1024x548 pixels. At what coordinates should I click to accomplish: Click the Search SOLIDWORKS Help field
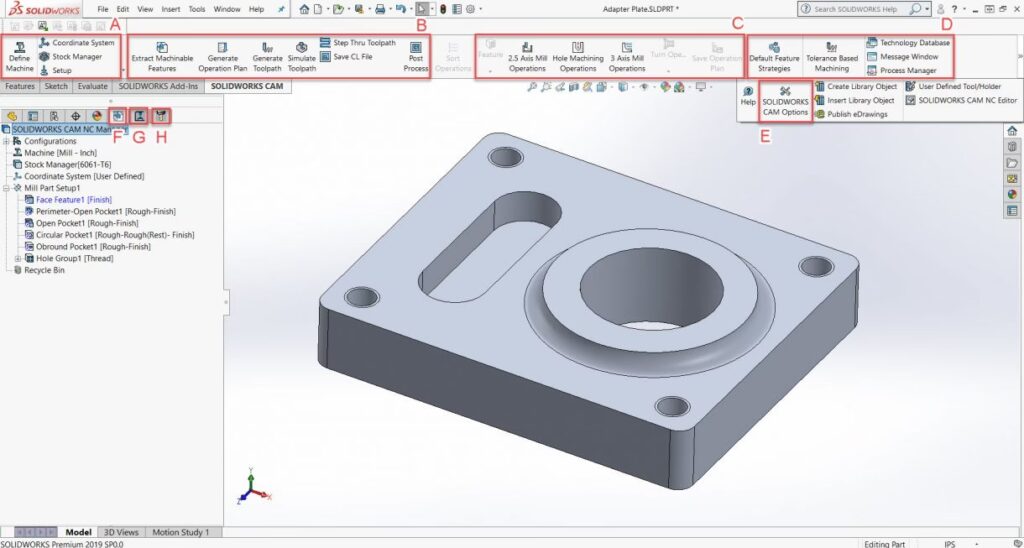coord(858,9)
